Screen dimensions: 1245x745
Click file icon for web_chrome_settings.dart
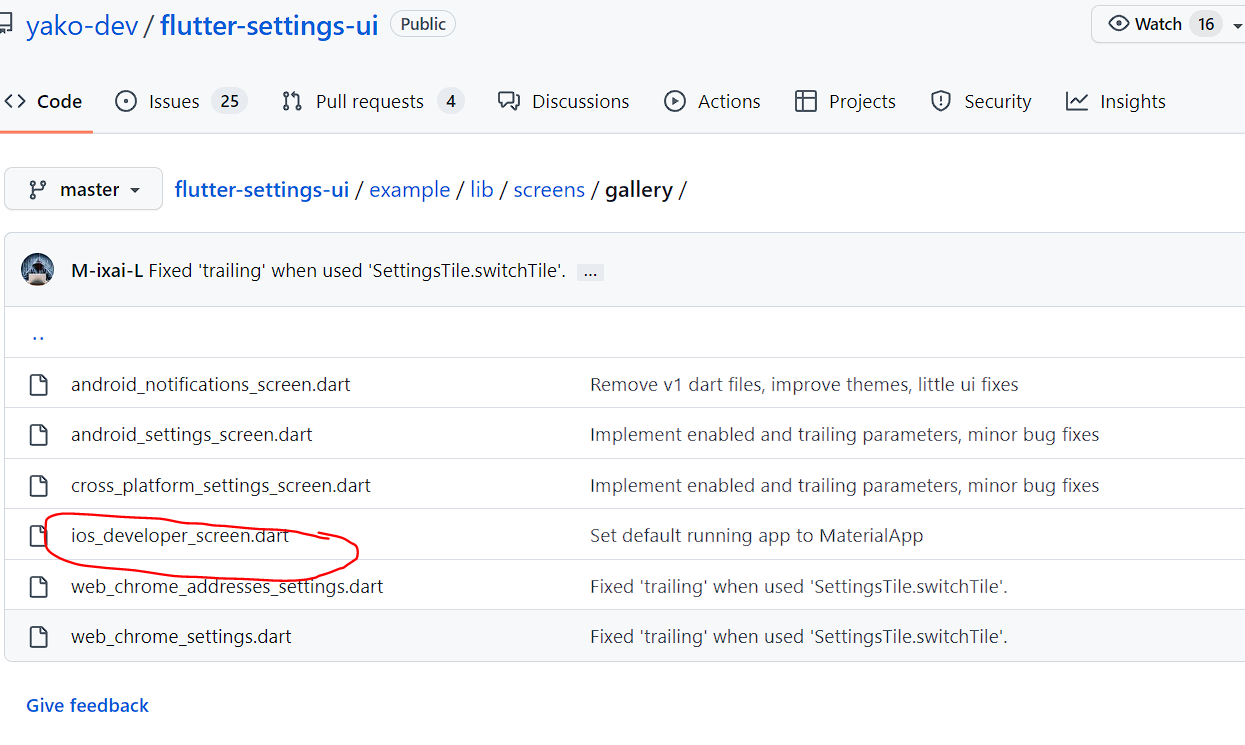(38, 636)
